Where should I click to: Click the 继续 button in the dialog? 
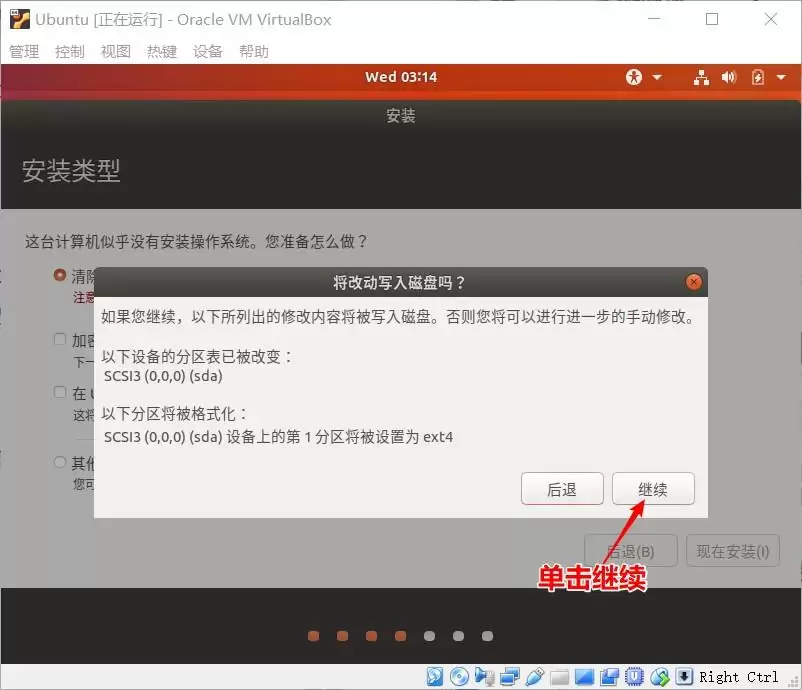653,488
